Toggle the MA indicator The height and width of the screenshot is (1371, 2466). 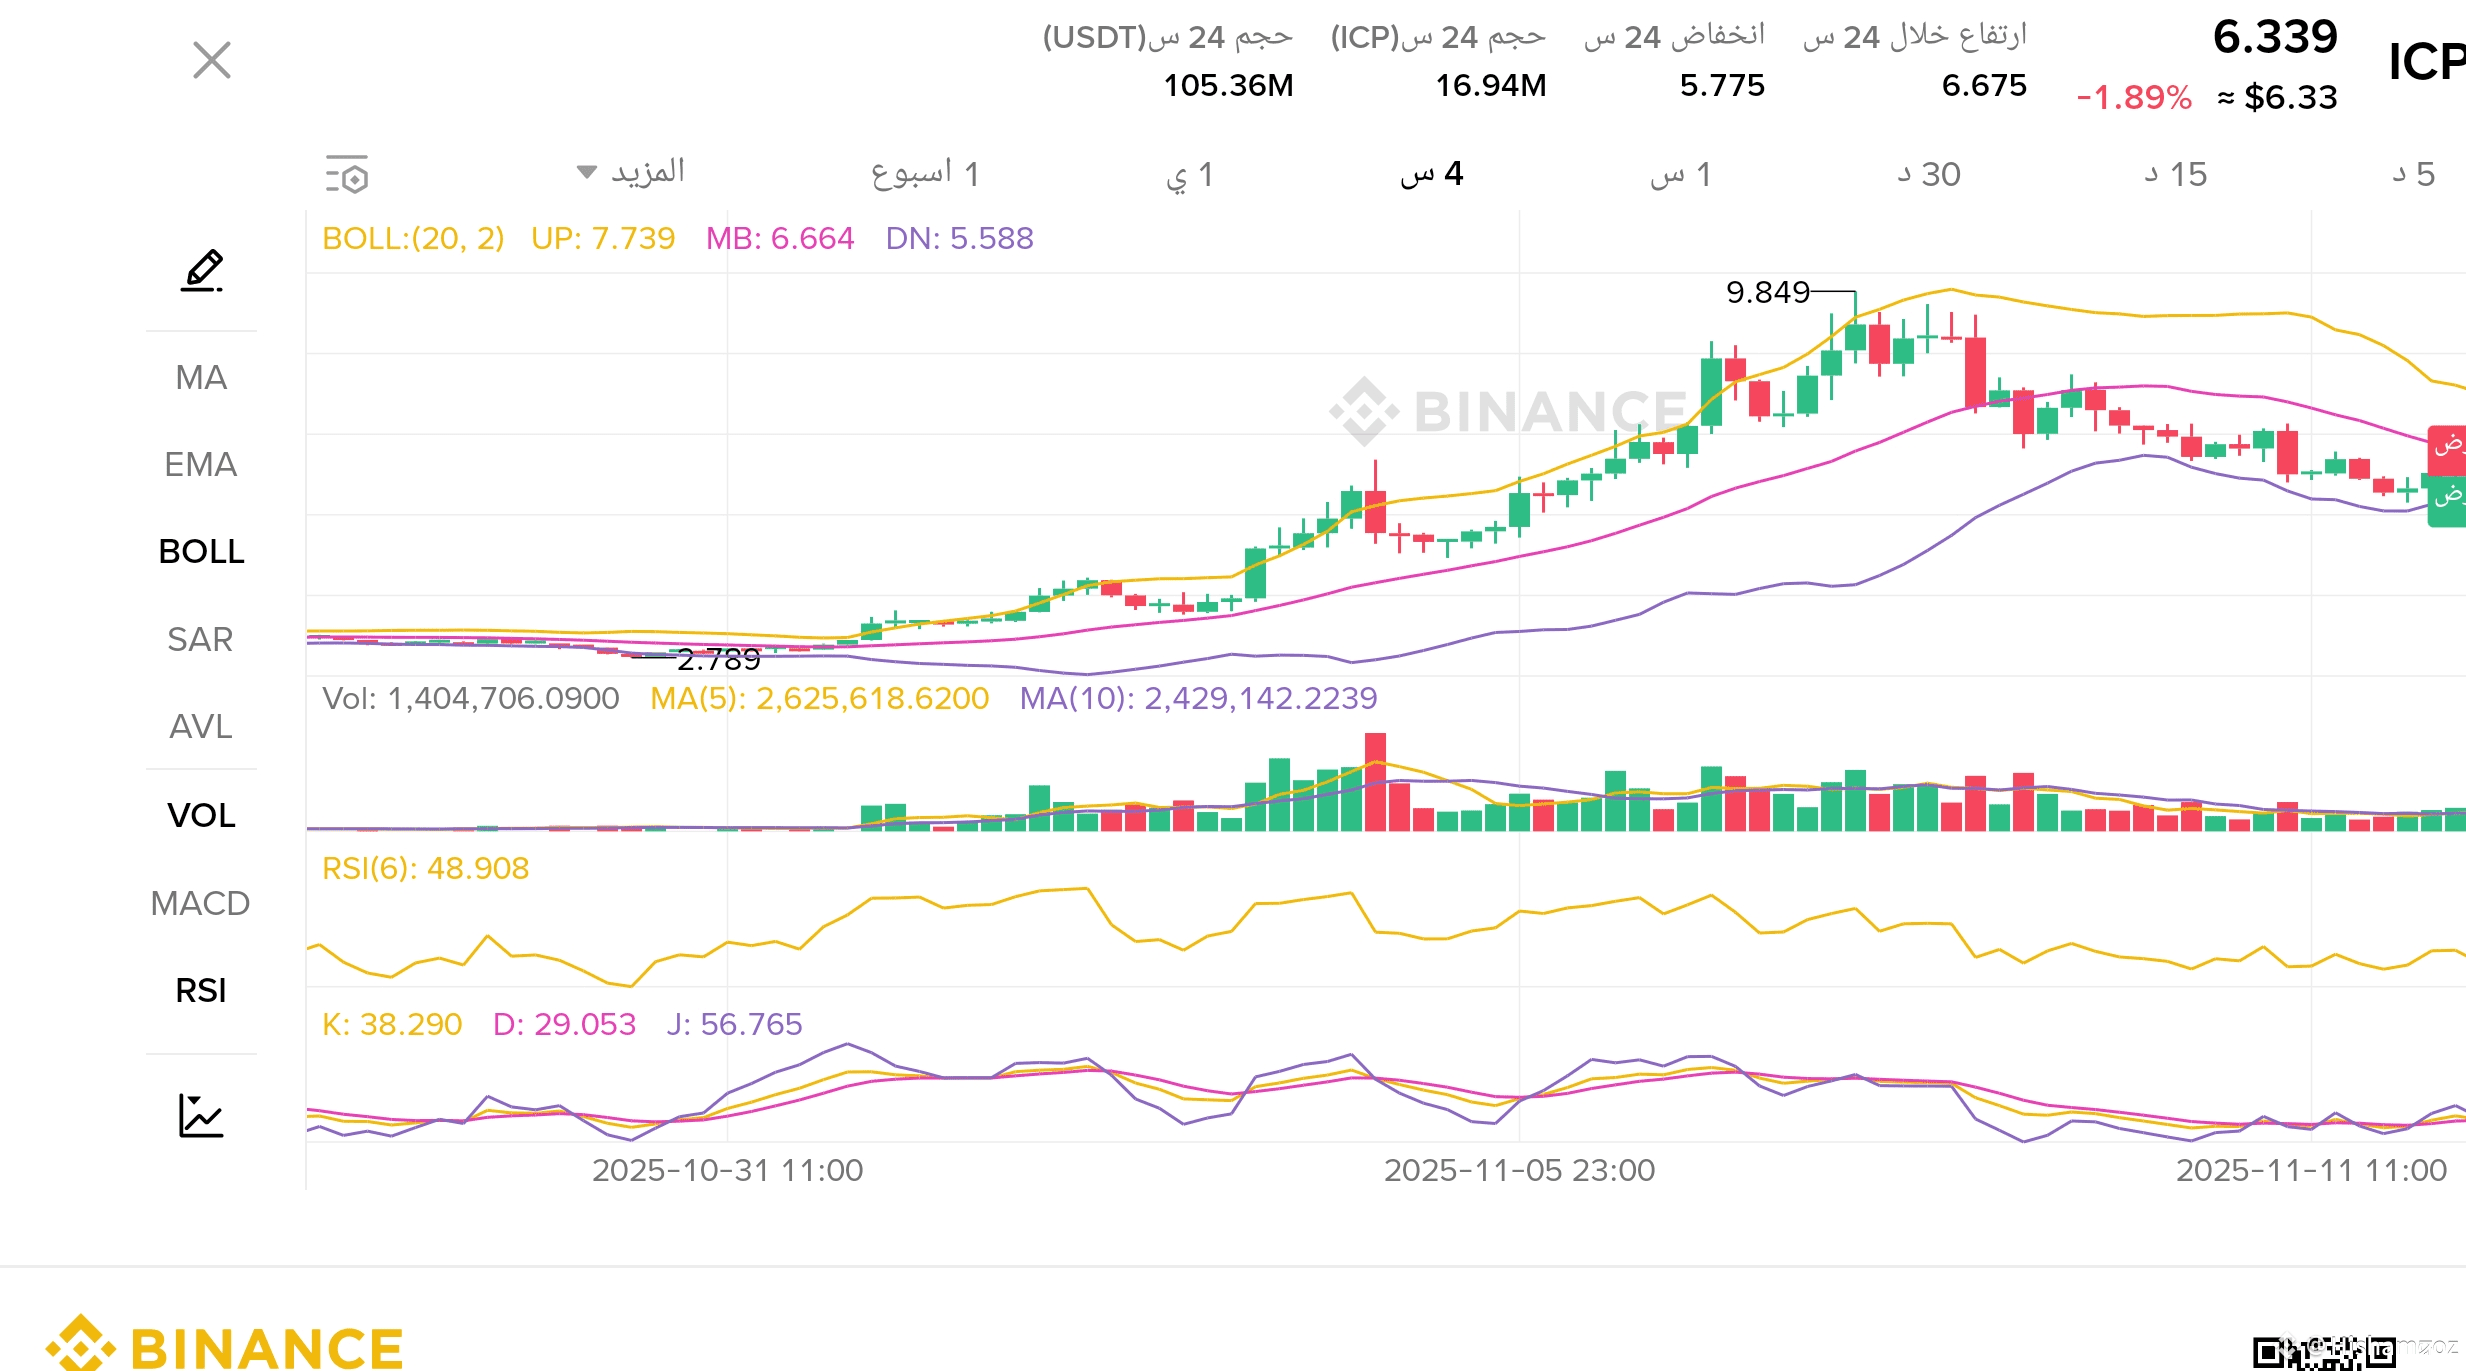[201, 378]
